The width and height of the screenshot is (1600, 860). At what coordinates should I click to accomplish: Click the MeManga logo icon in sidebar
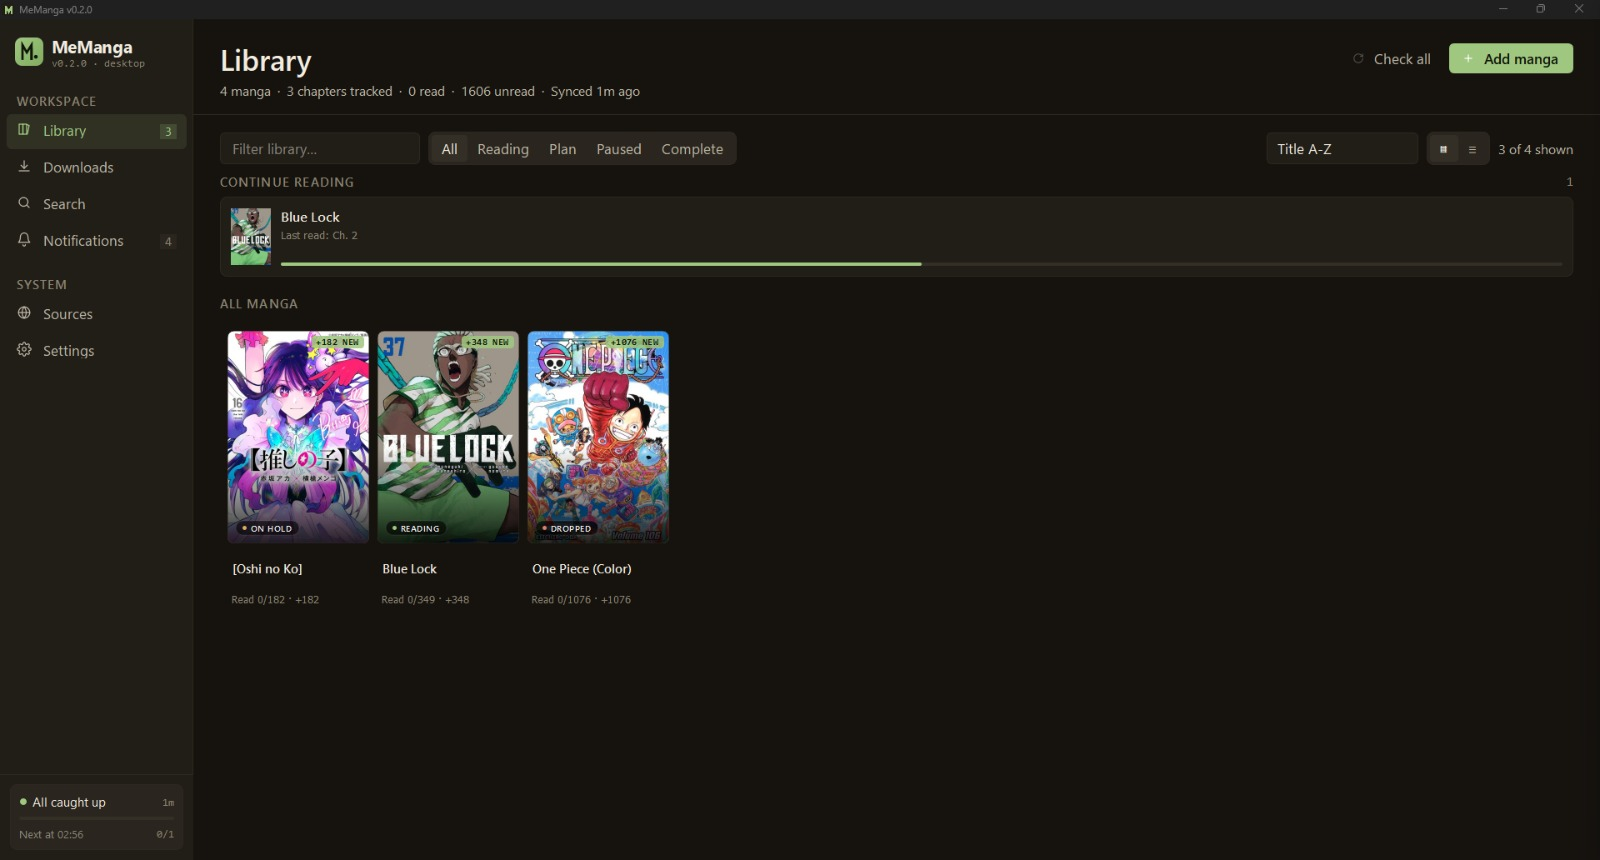29,51
